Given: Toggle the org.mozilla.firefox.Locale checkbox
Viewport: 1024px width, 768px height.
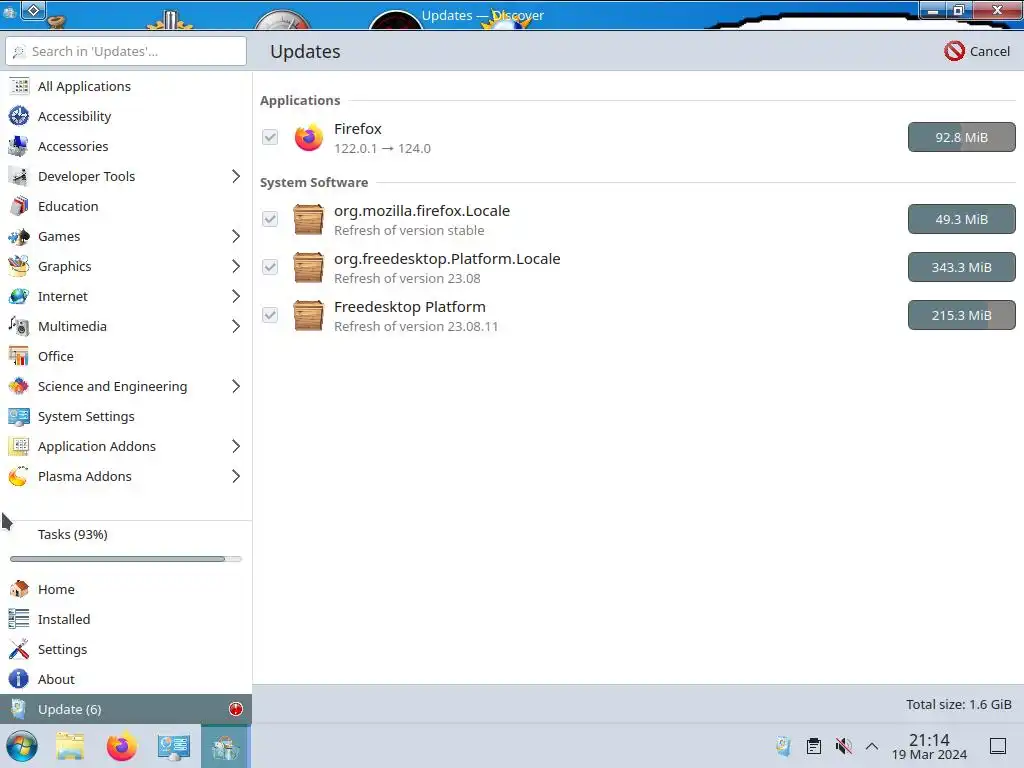Looking at the screenshot, I should click(270, 219).
